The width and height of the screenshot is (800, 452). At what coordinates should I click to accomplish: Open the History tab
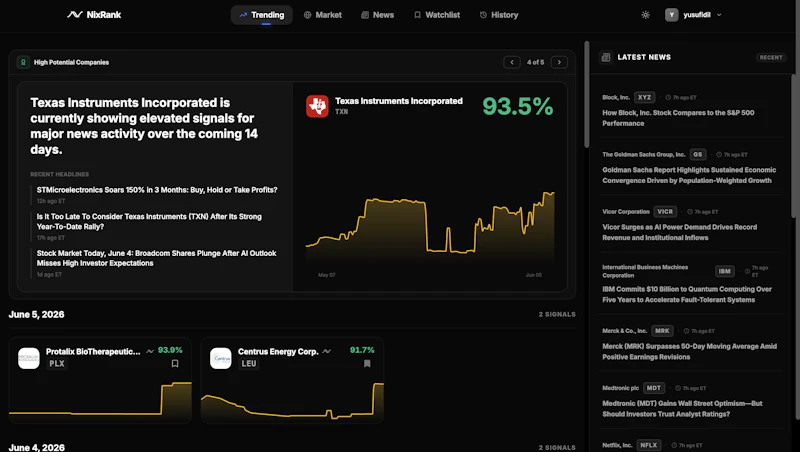(499, 15)
